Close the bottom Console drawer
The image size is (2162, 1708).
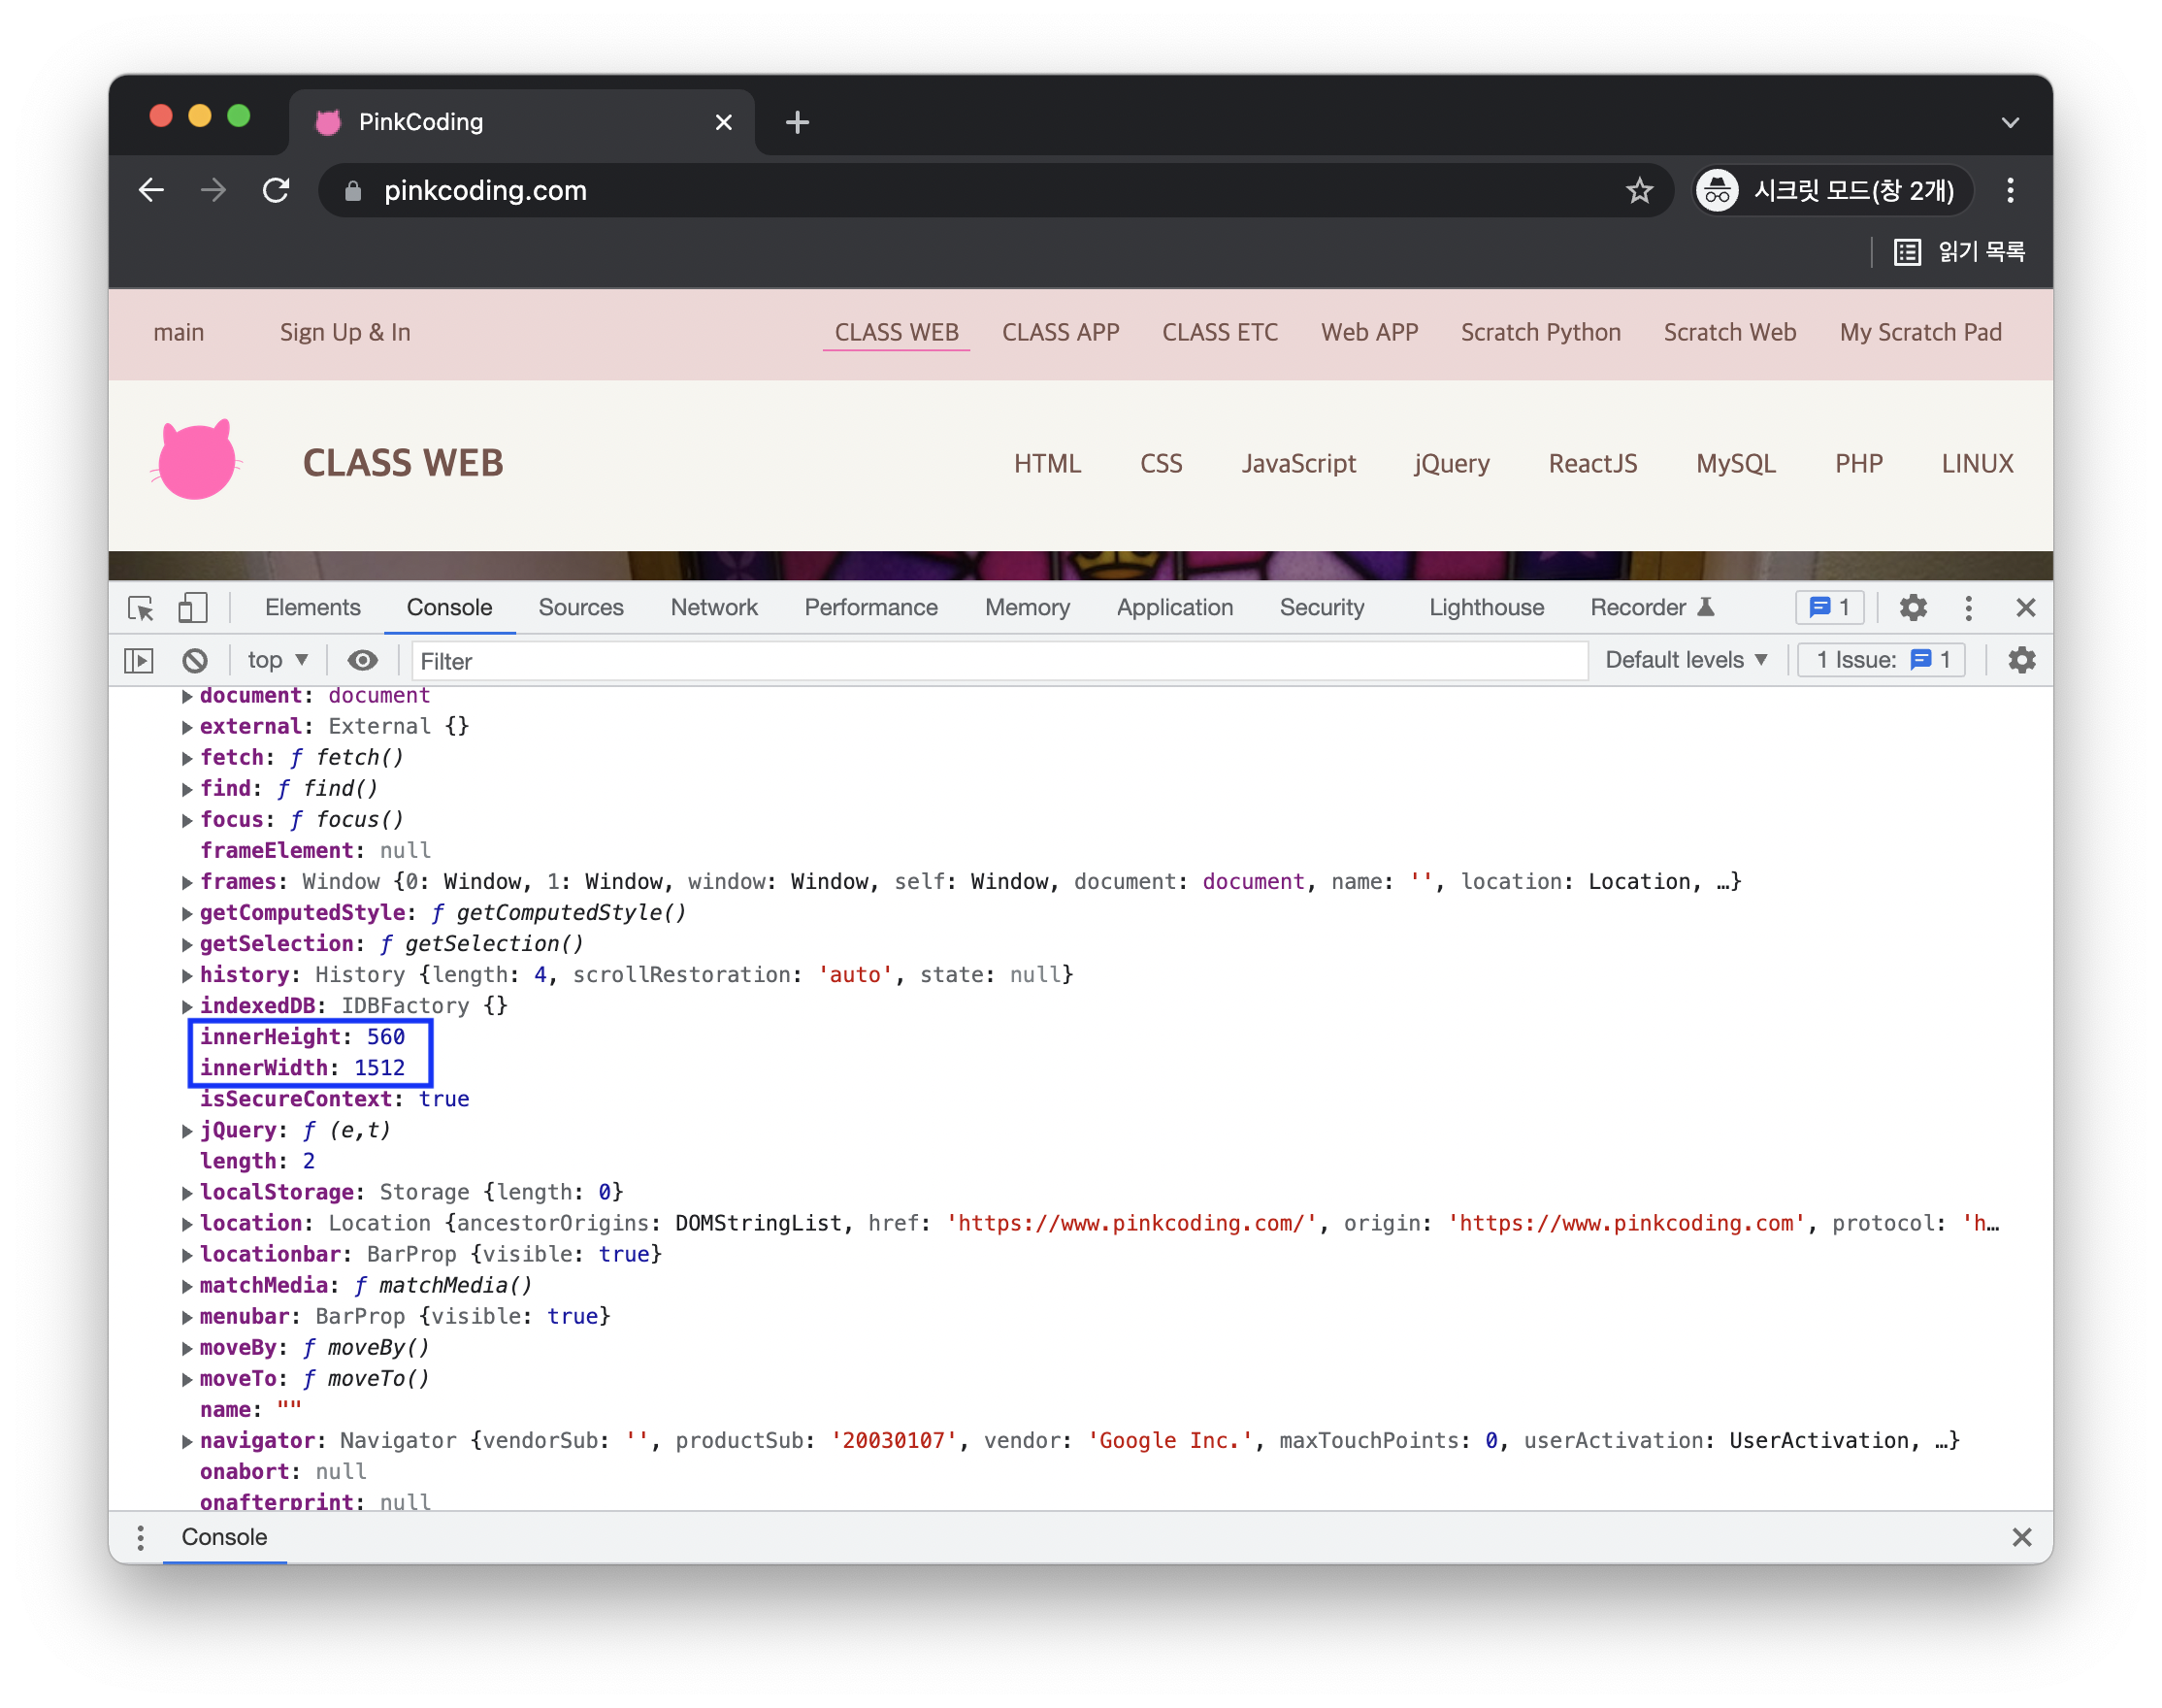click(2021, 1537)
